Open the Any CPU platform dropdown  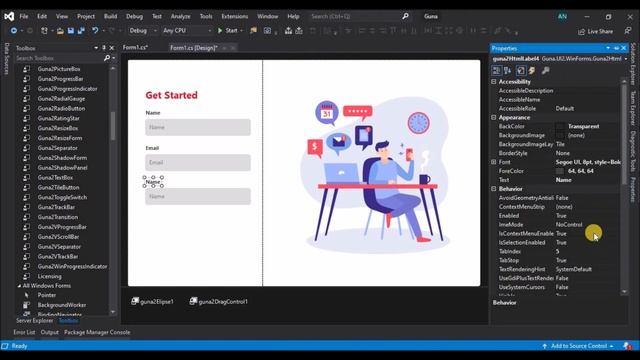tap(187, 31)
